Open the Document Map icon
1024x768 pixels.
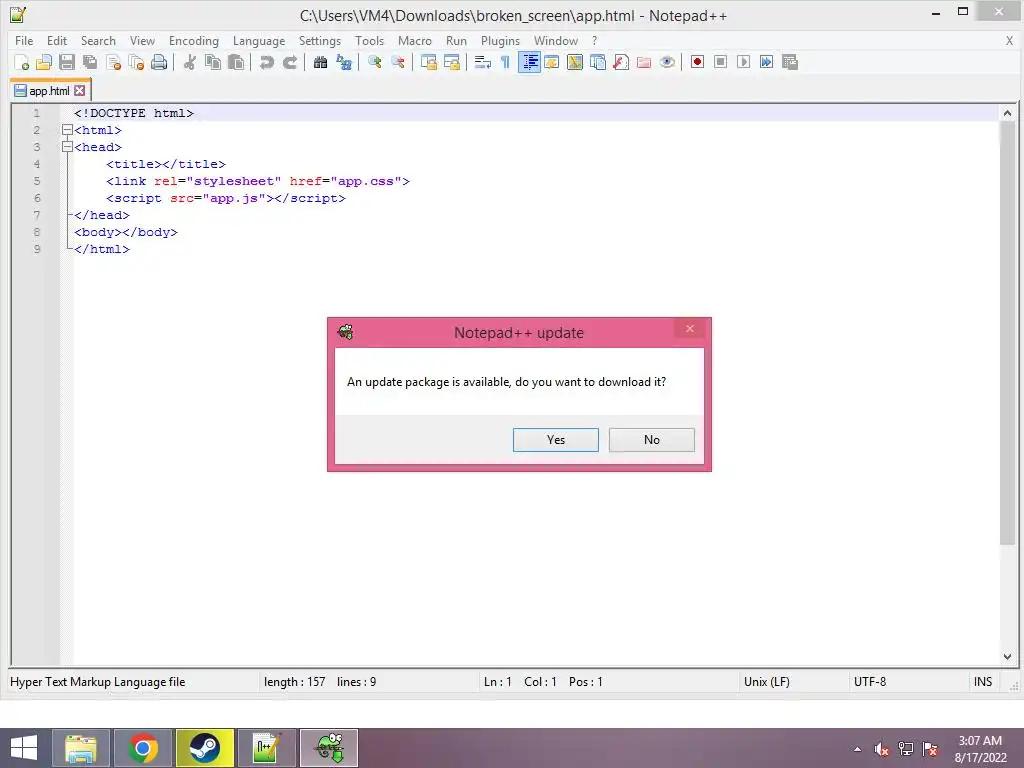[575, 62]
